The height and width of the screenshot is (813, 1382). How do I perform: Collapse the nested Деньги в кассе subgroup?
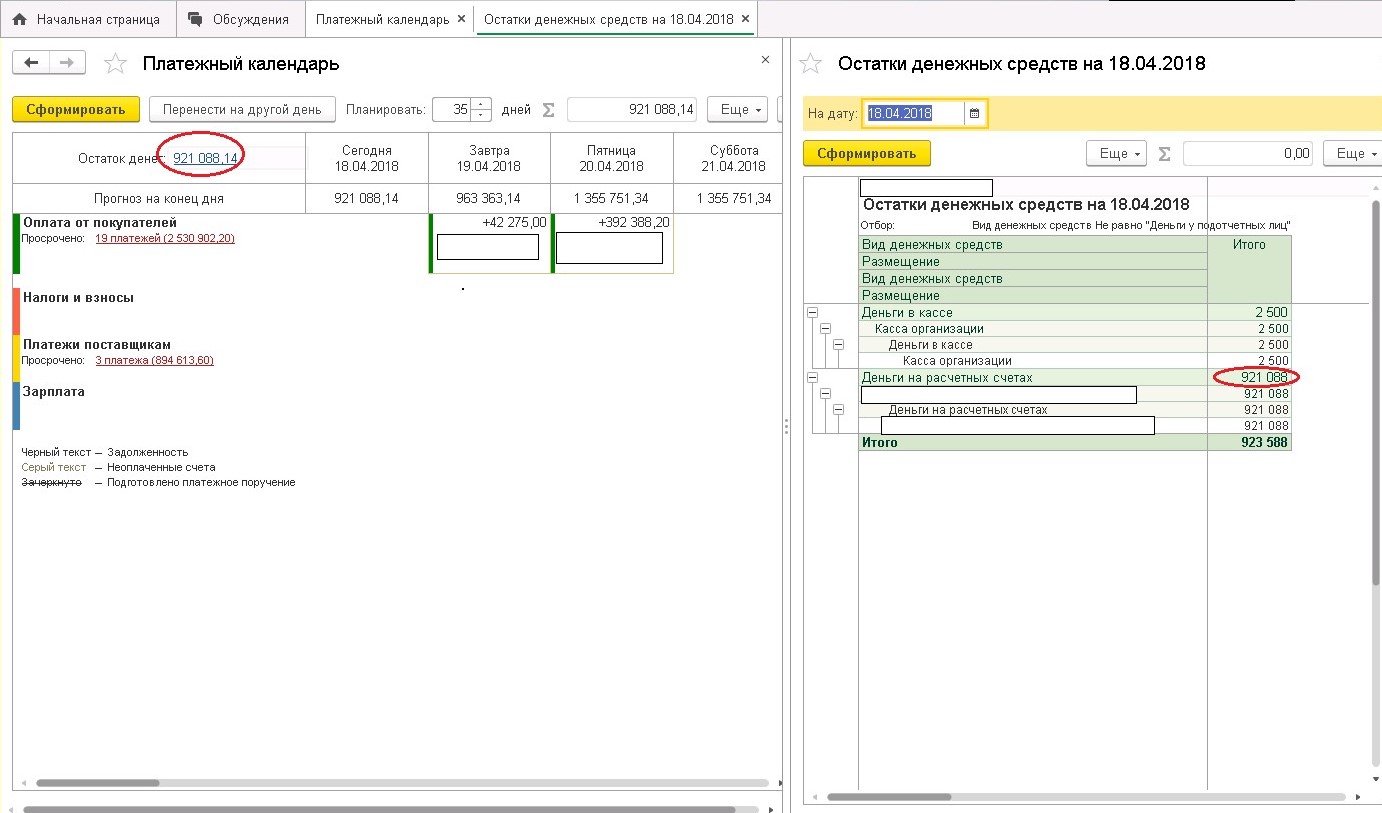click(838, 345)
